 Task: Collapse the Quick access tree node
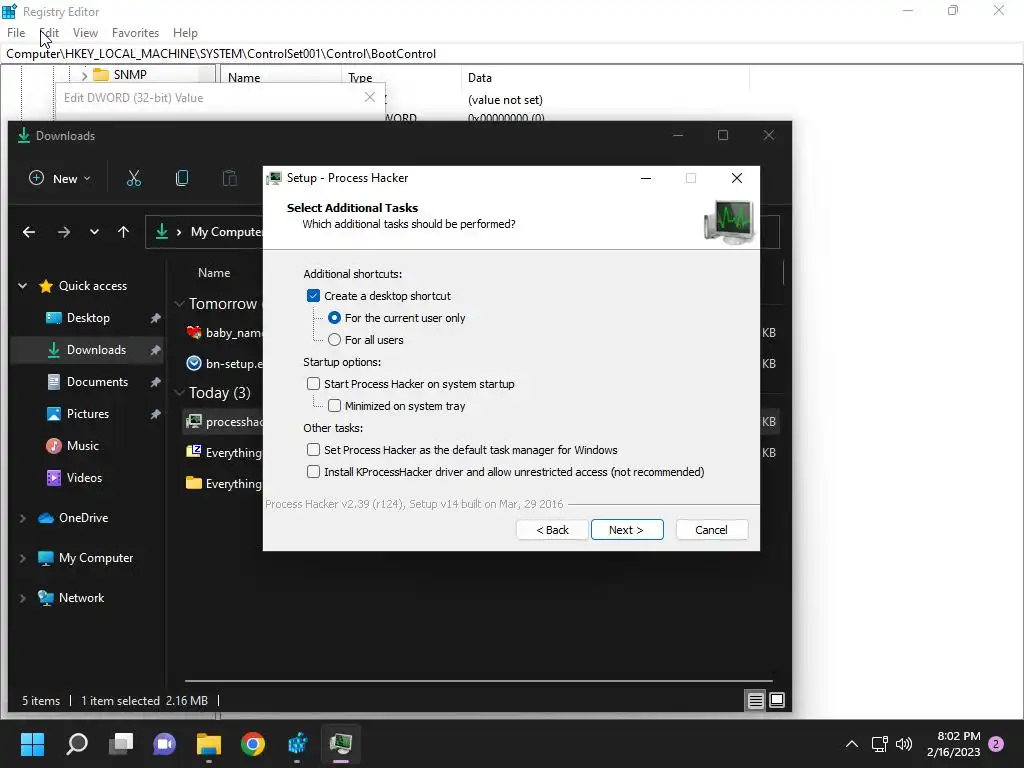[x=23, y=286]
